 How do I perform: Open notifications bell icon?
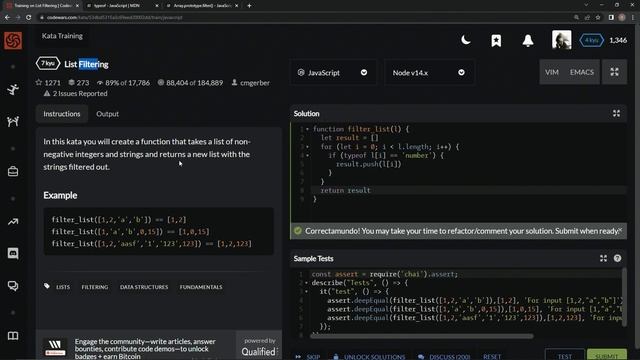click(x=528, y=40)
